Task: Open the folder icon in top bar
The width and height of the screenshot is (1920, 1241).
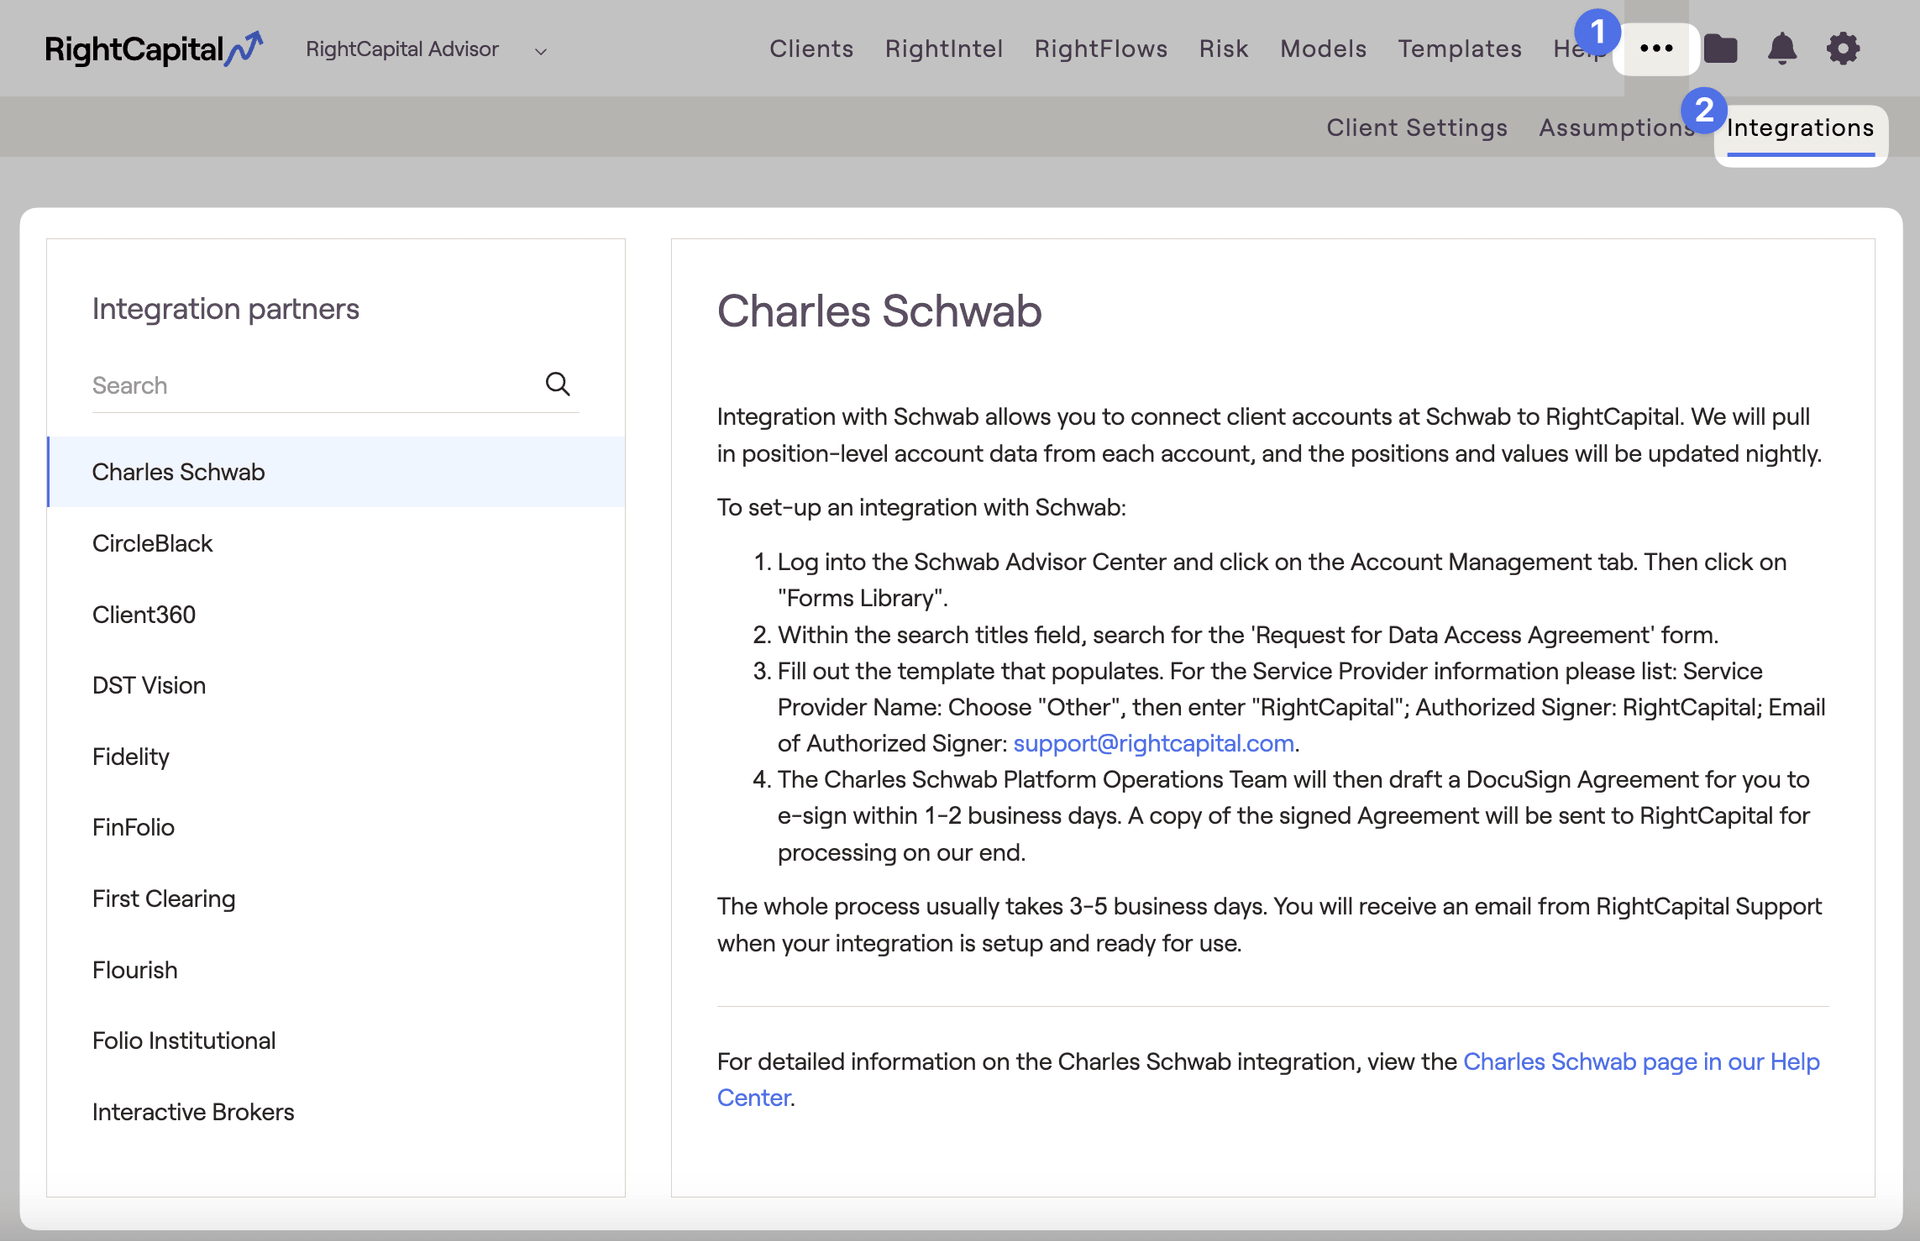Action: 1720,48
